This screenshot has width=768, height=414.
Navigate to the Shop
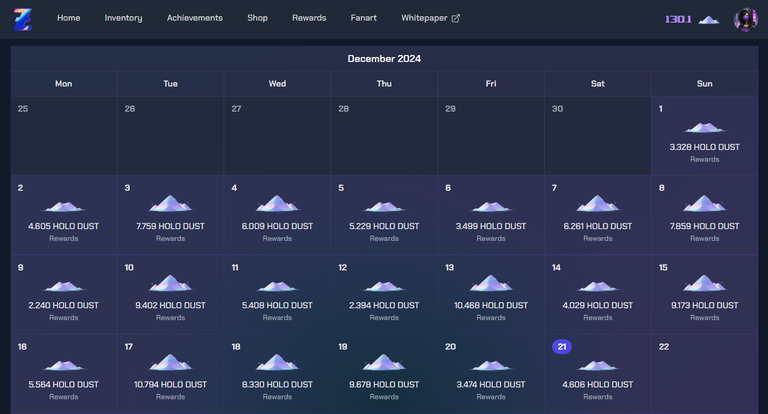pos(257,18)
